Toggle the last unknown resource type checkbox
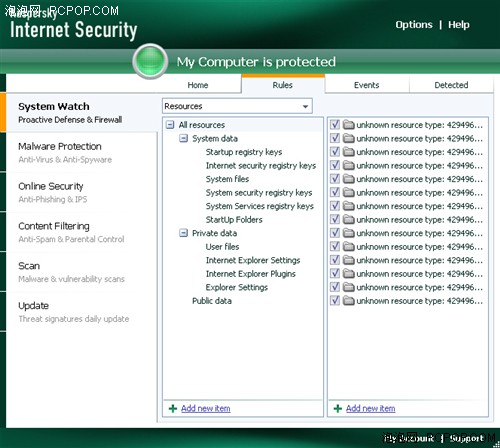The image size is (500, 448). click(335, 301)
